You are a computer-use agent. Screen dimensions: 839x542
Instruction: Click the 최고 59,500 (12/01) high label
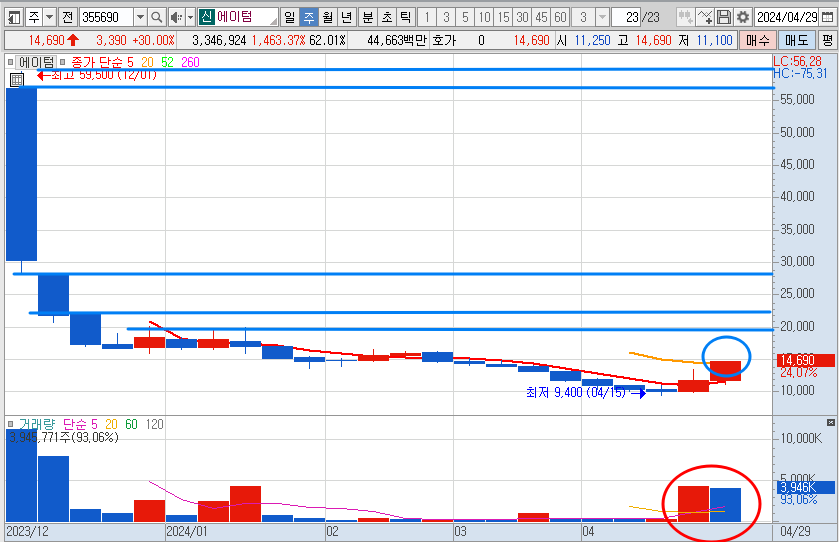(96, 75)
